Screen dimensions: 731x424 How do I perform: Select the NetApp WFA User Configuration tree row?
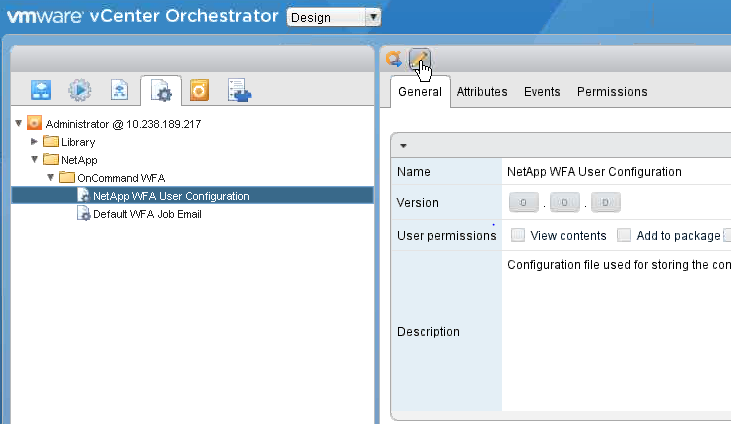tap(193, 195)
